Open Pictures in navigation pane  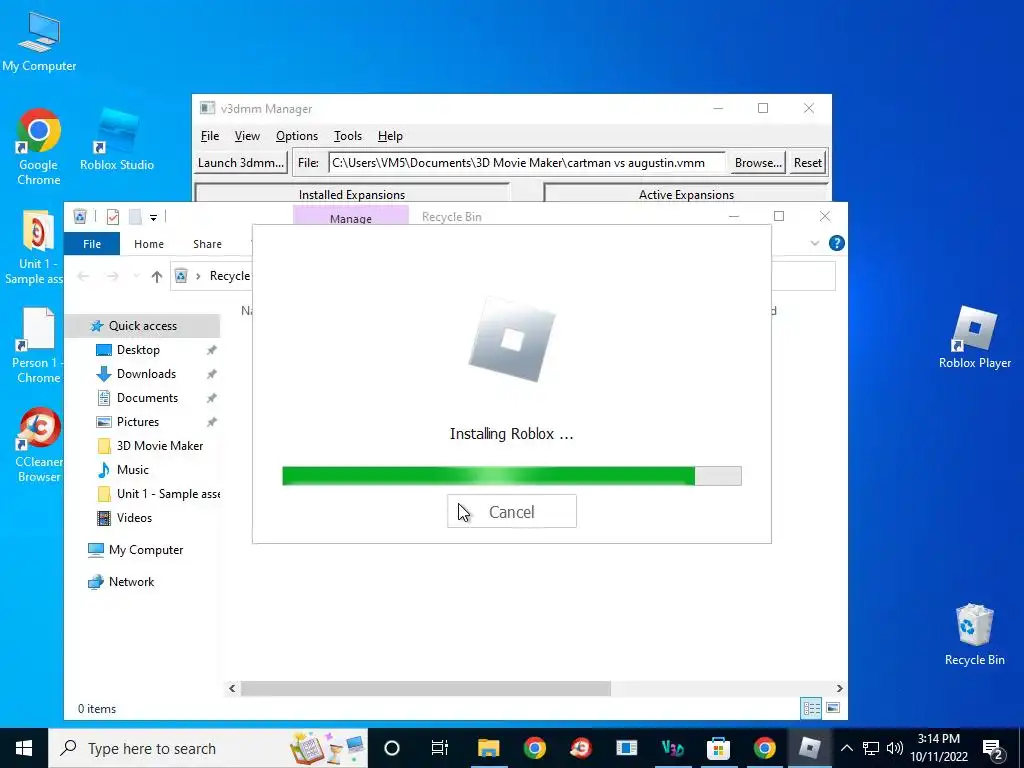(x=137, y=422)
